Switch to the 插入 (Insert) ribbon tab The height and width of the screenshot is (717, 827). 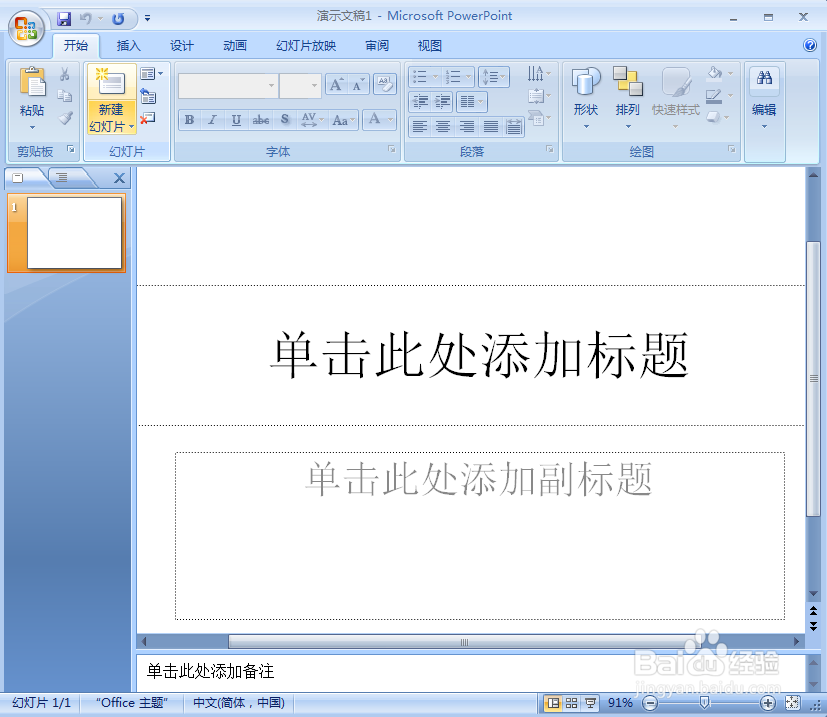(x=129, y=45)
